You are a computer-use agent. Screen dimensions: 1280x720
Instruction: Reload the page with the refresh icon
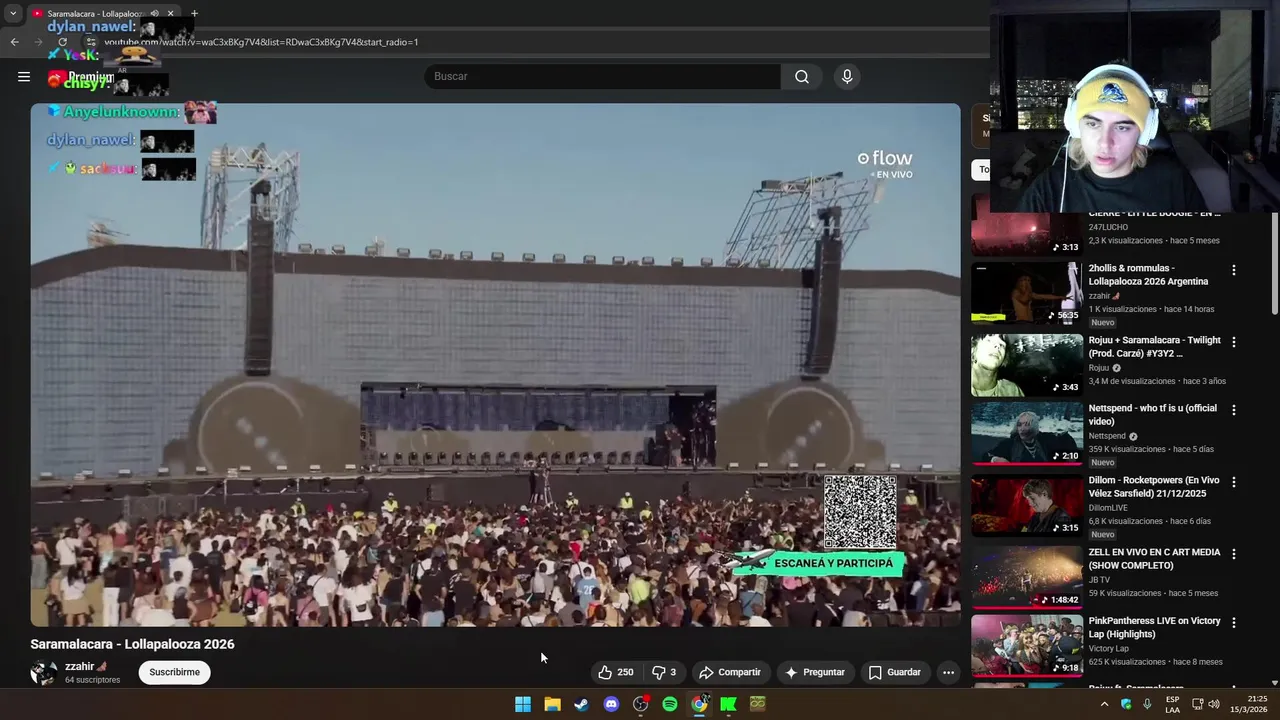62,42
